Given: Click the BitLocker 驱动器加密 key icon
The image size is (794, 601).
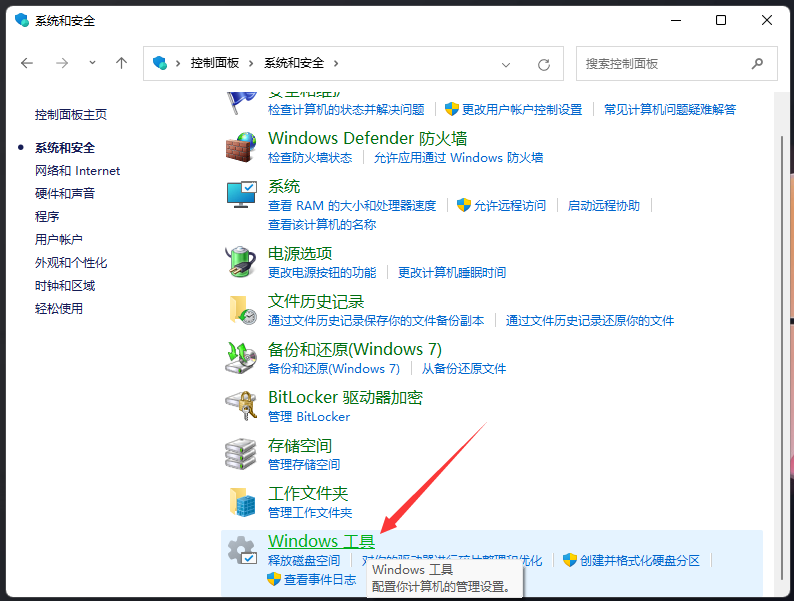Looking at the screenshot, I should click(x=242, y=406).
